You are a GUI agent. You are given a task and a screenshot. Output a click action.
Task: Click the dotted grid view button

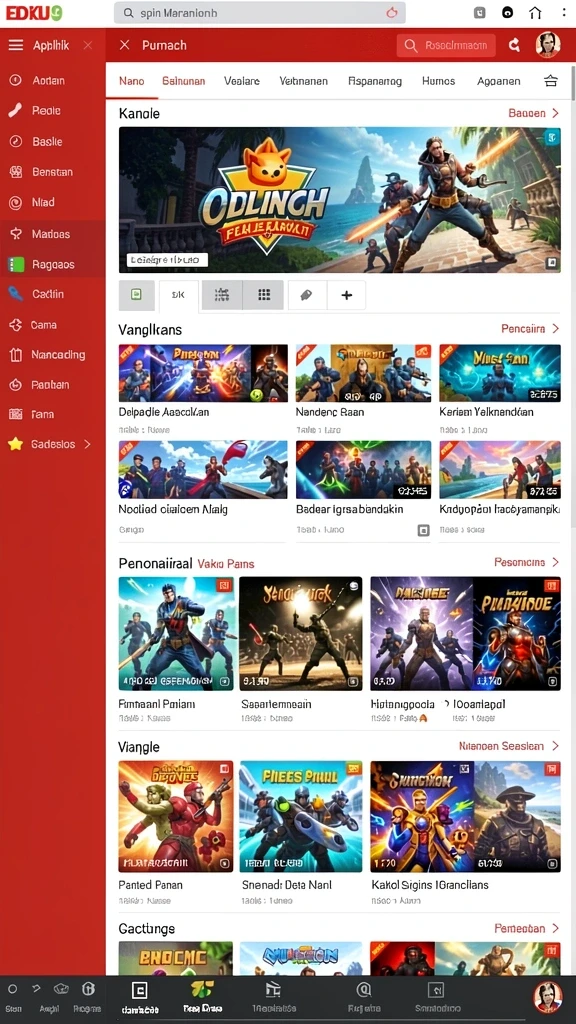coord(264,295)
